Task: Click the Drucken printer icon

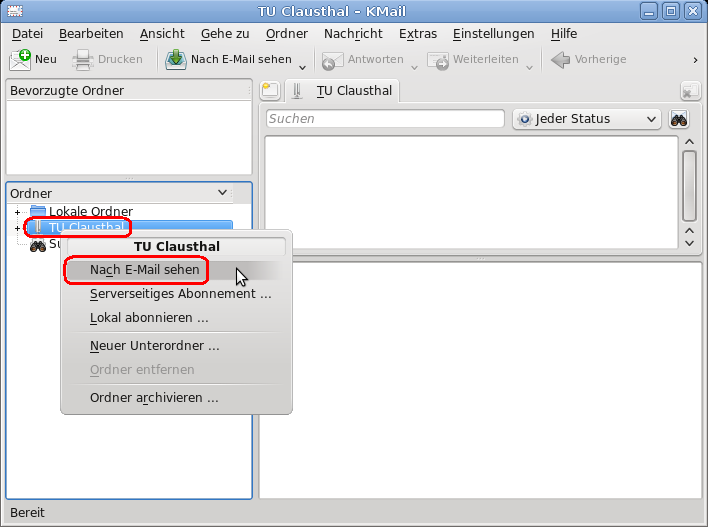Action: tap(83, 60)
